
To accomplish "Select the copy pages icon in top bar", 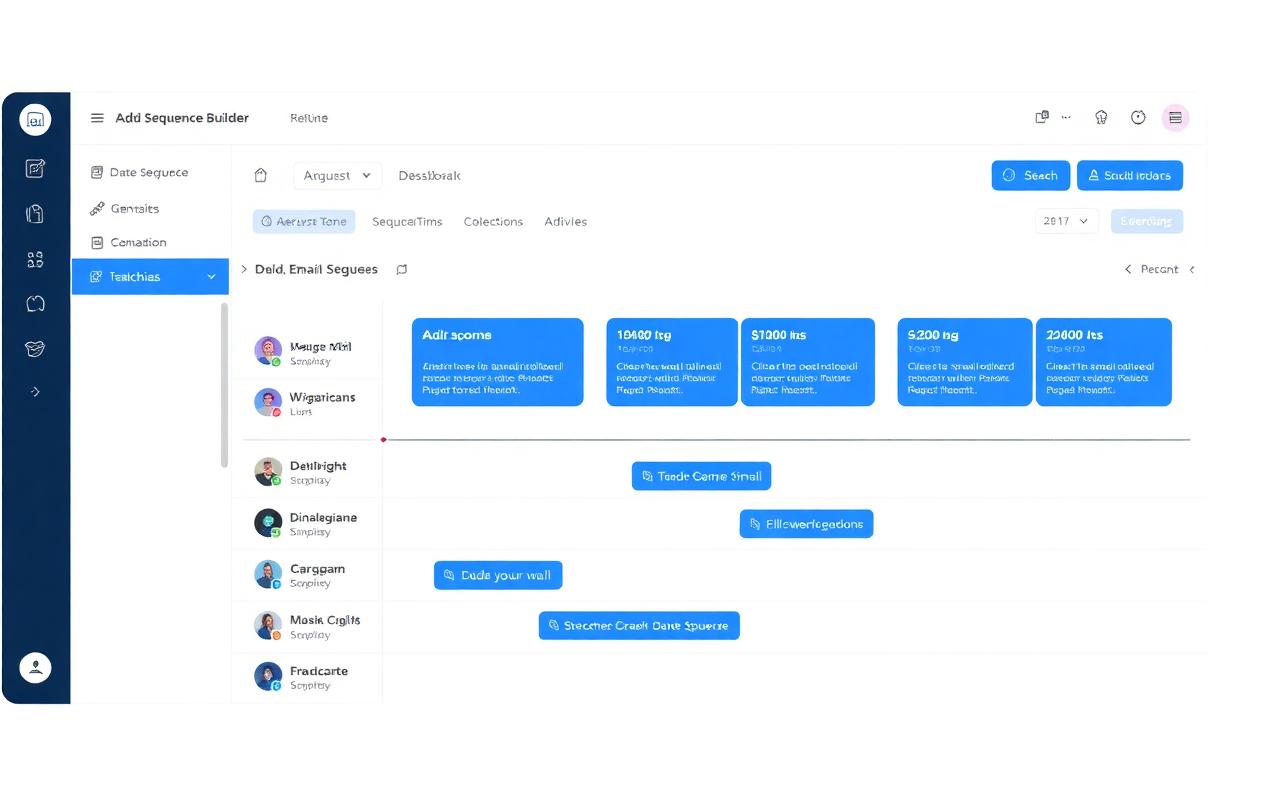I will tap(1041, 117).
